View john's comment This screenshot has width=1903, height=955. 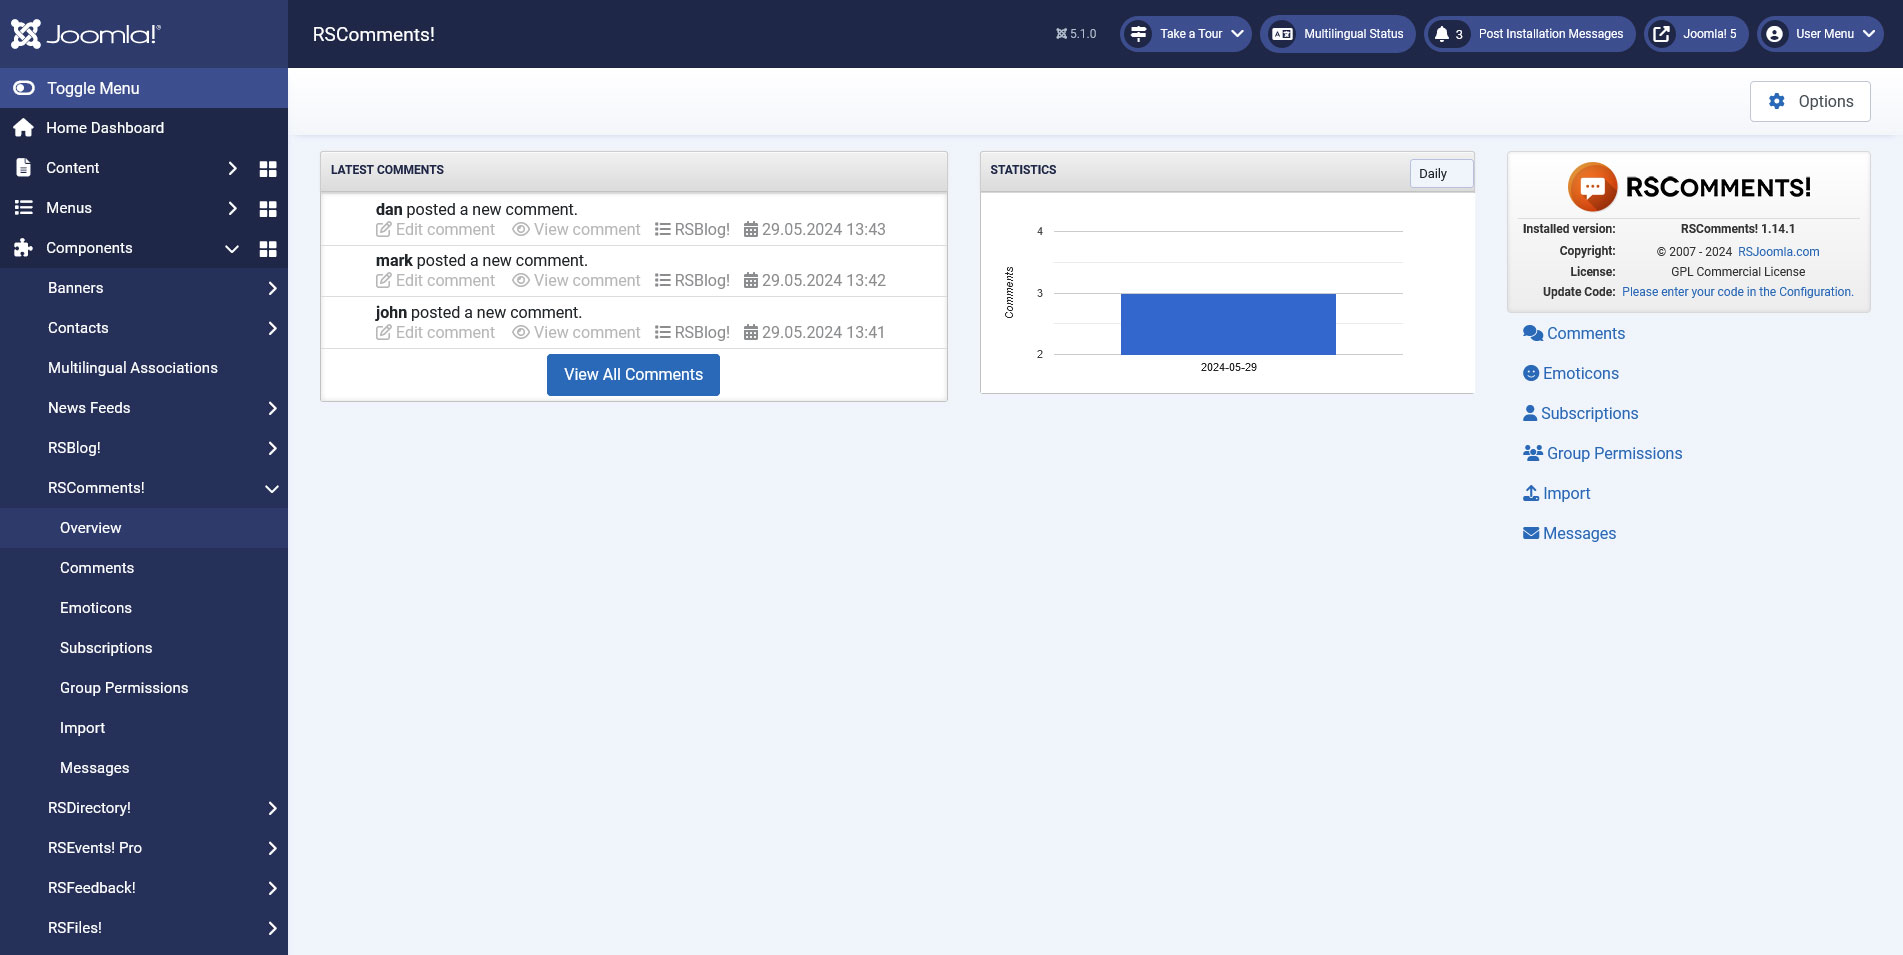(x=576, y=332)
